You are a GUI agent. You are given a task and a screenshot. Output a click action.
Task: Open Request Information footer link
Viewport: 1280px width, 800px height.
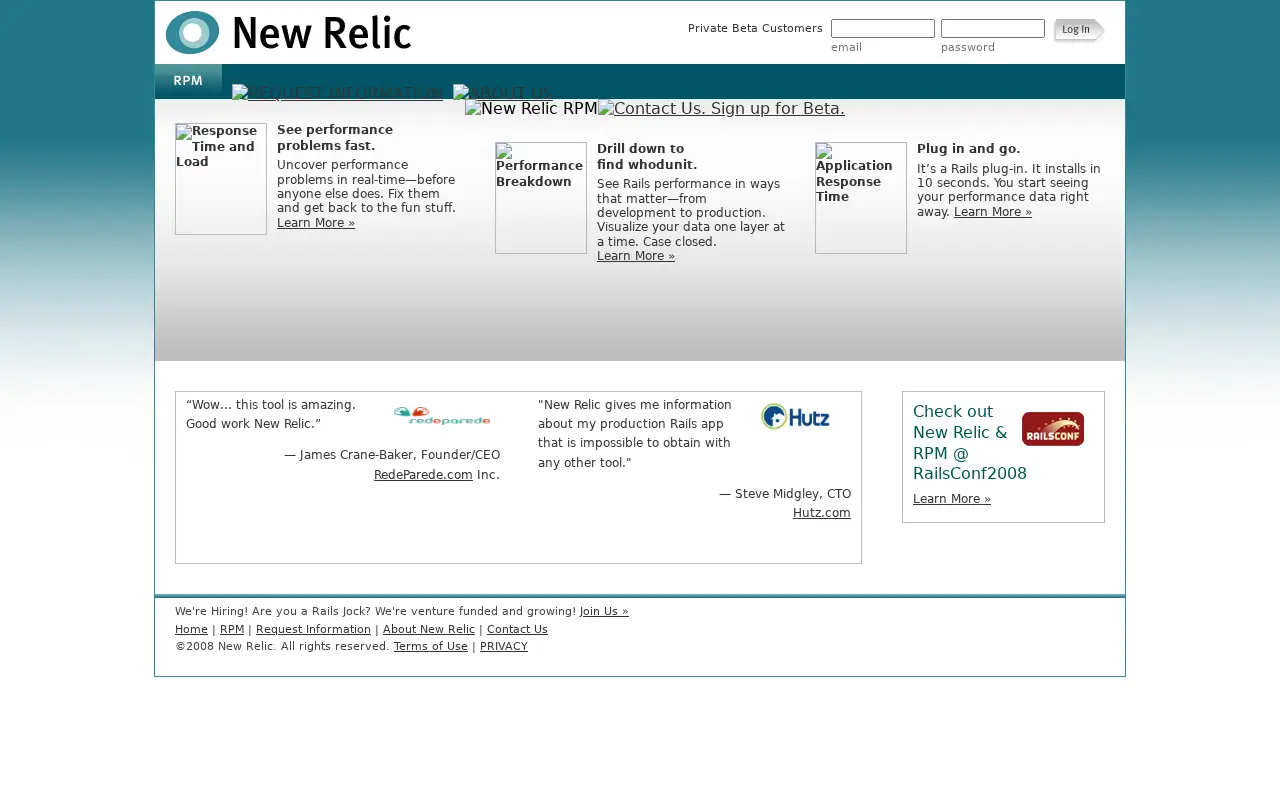[x=313, y=629]
